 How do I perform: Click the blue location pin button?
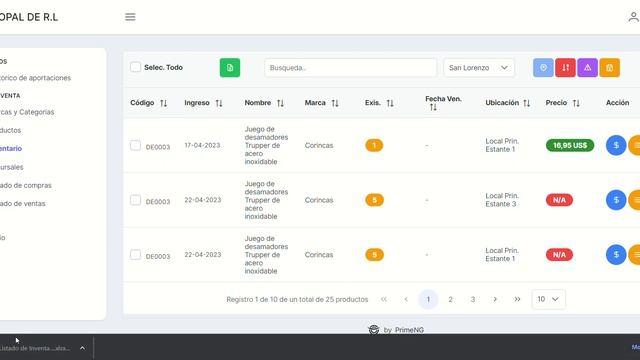543,68
